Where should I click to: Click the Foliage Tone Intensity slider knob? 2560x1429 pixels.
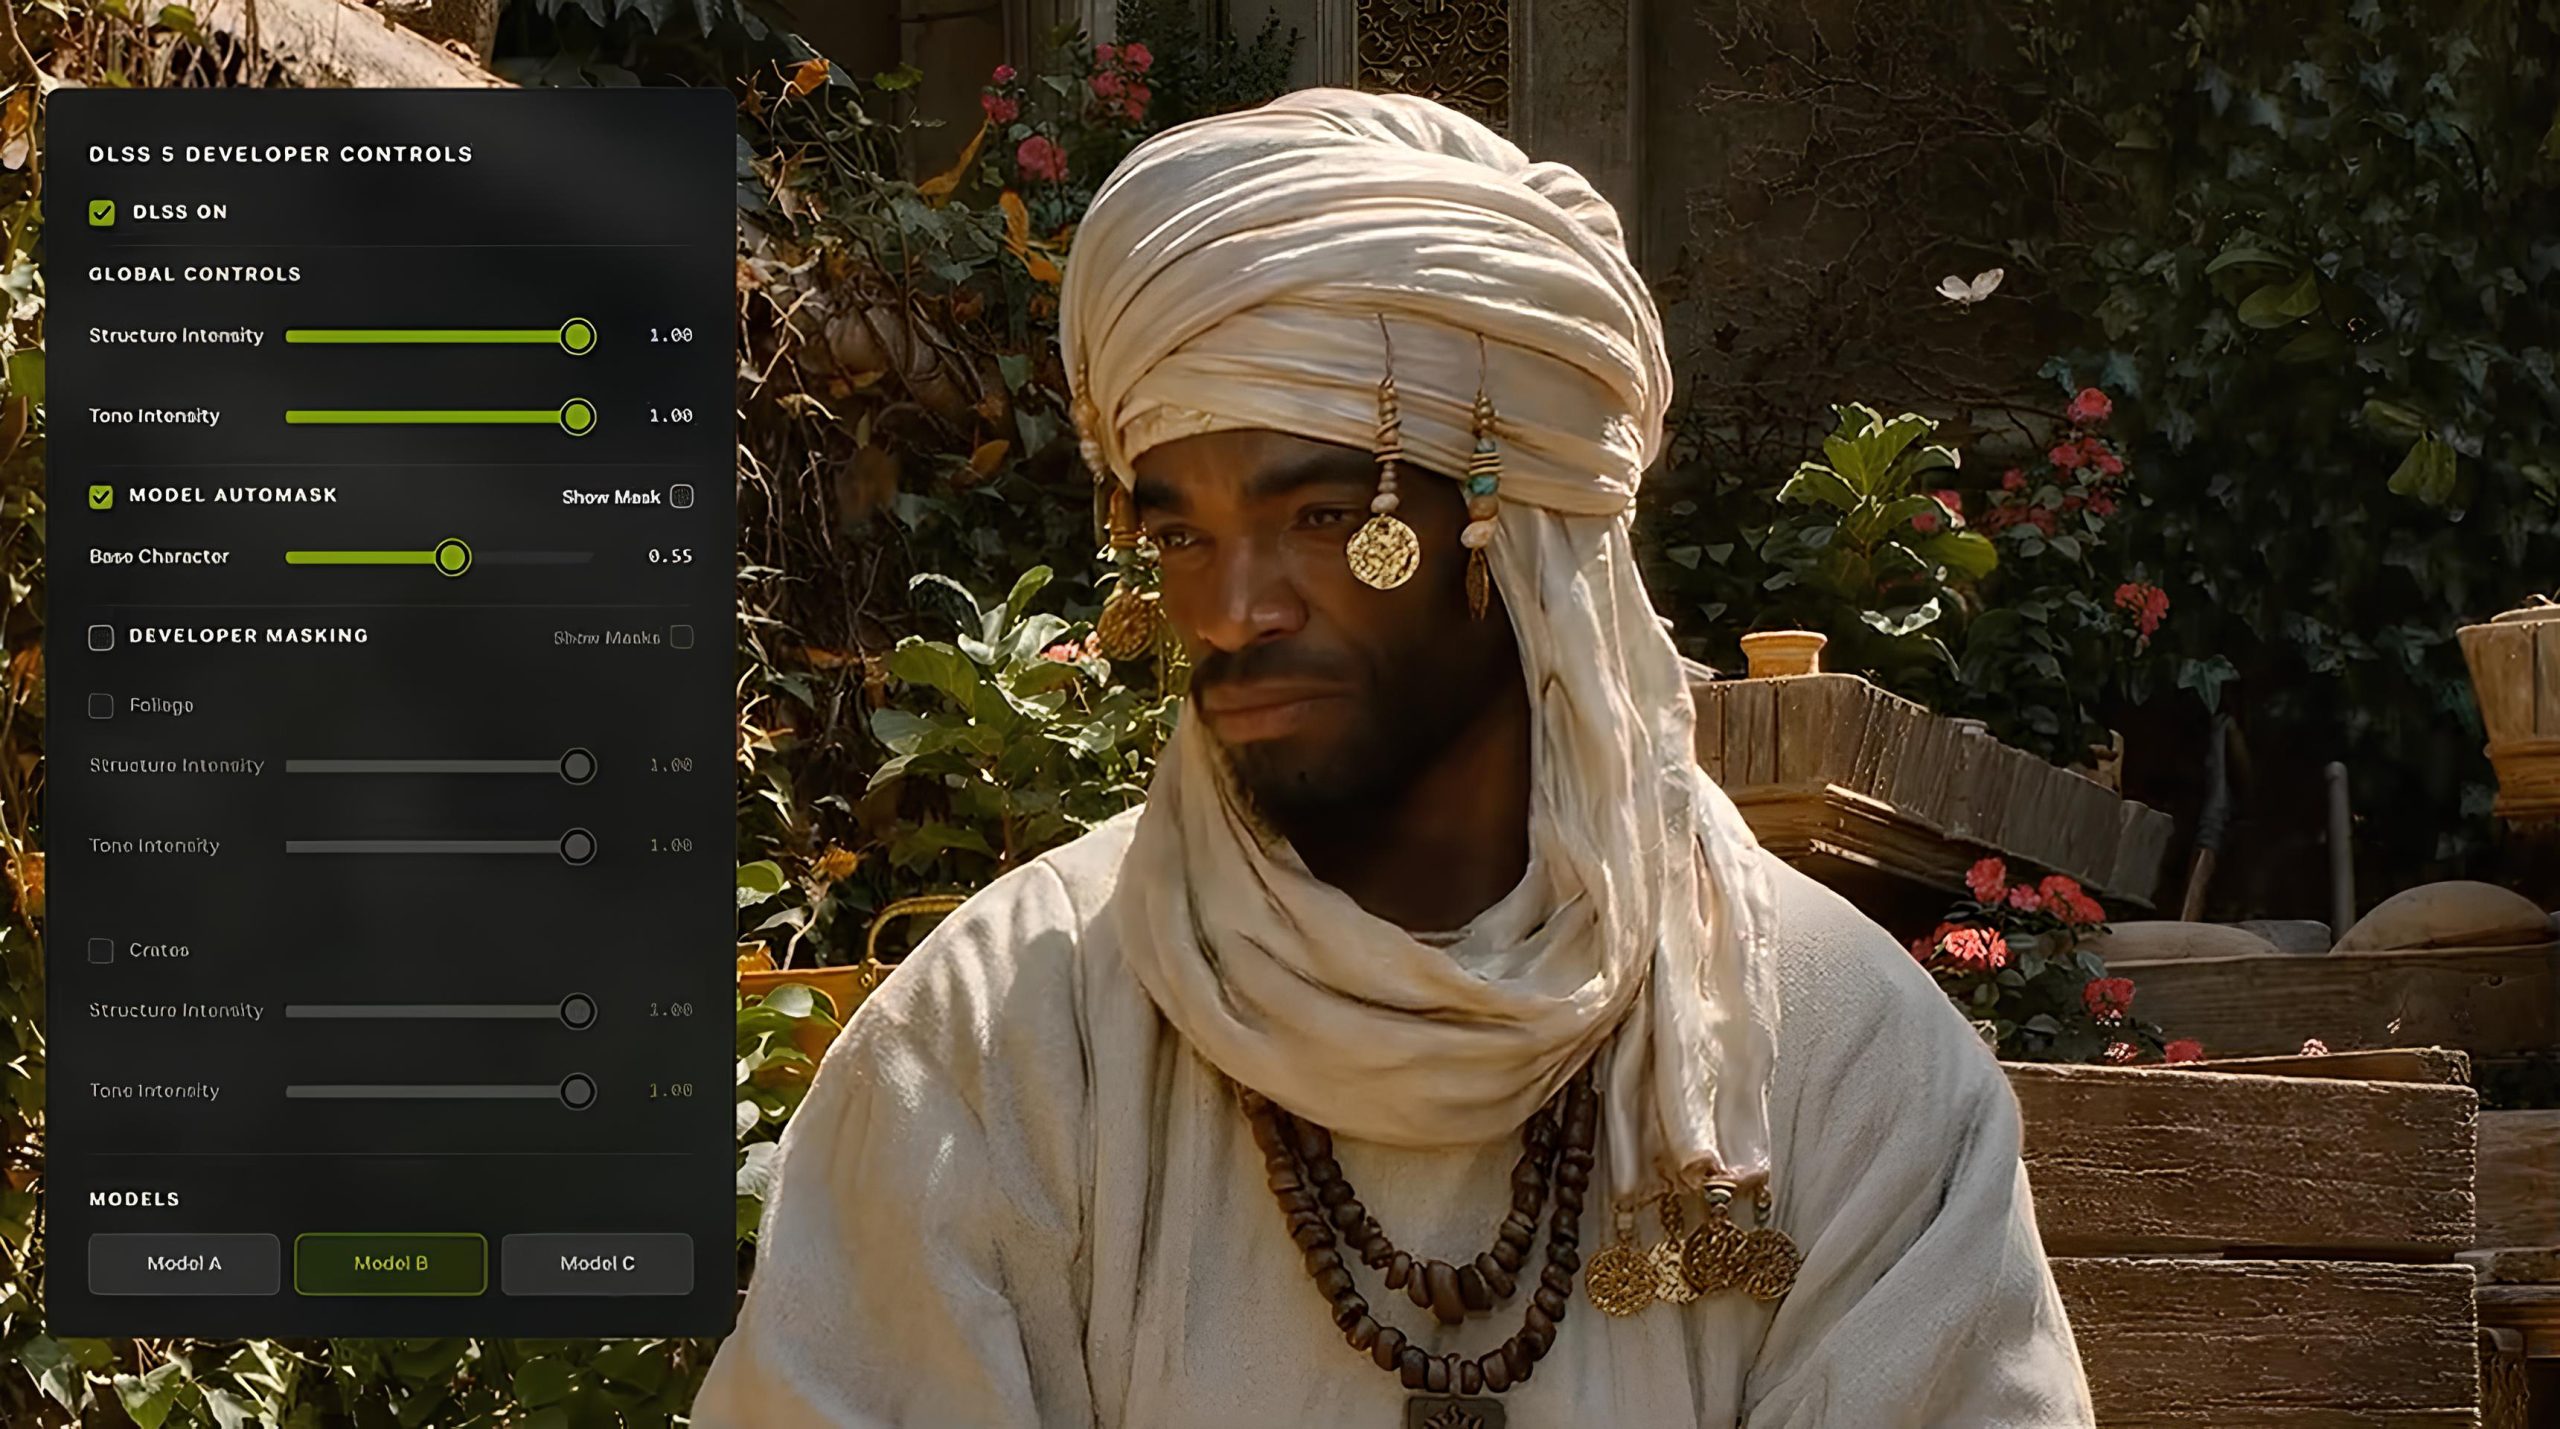[577, 846]
